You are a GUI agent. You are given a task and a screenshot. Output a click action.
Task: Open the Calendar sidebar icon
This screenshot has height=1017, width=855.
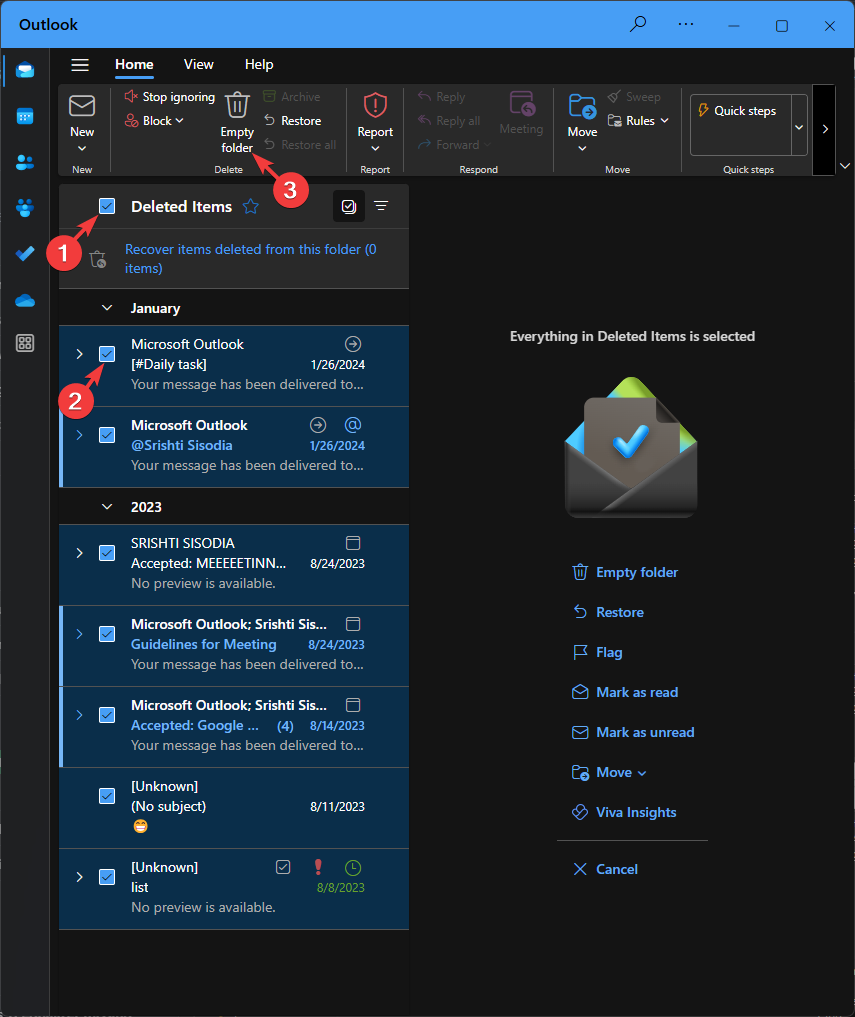pos(25,116)
